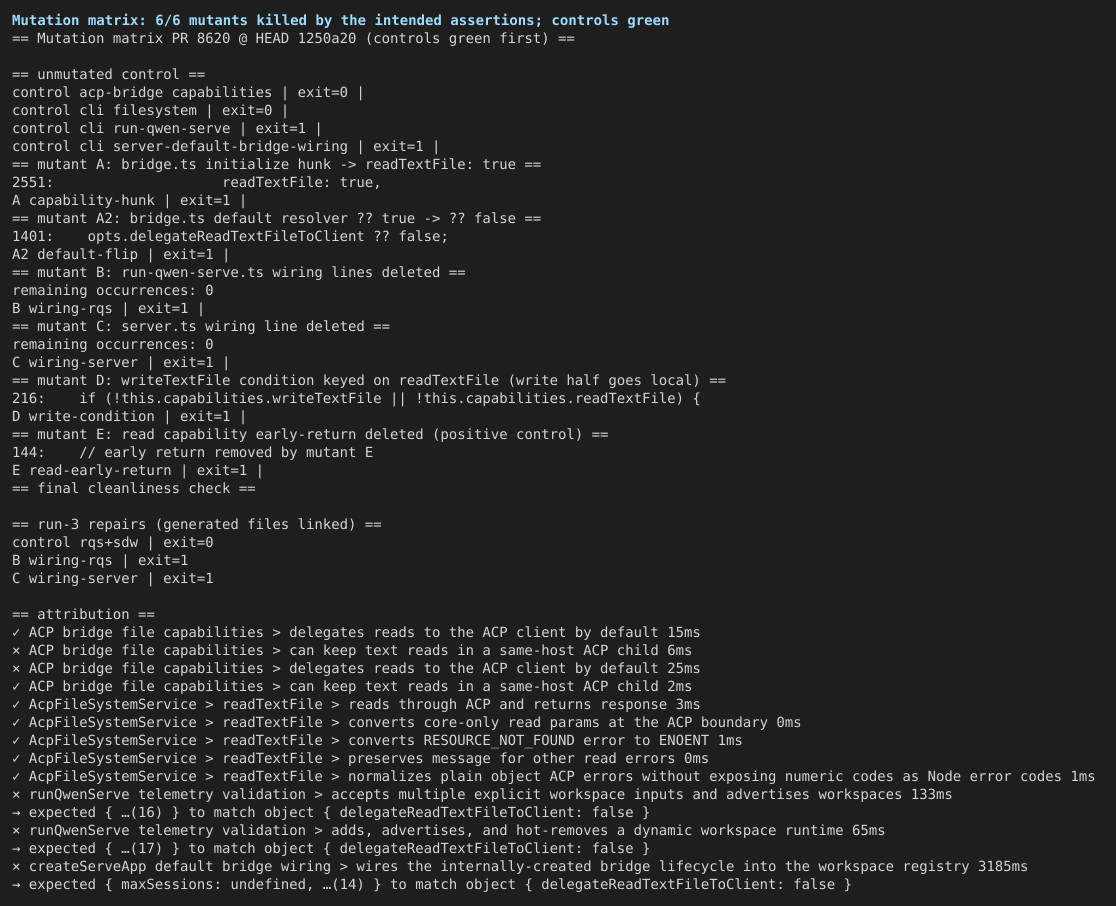
Task: Click the "control cli filesystem" exit=0 line
Action: [150, 110]
